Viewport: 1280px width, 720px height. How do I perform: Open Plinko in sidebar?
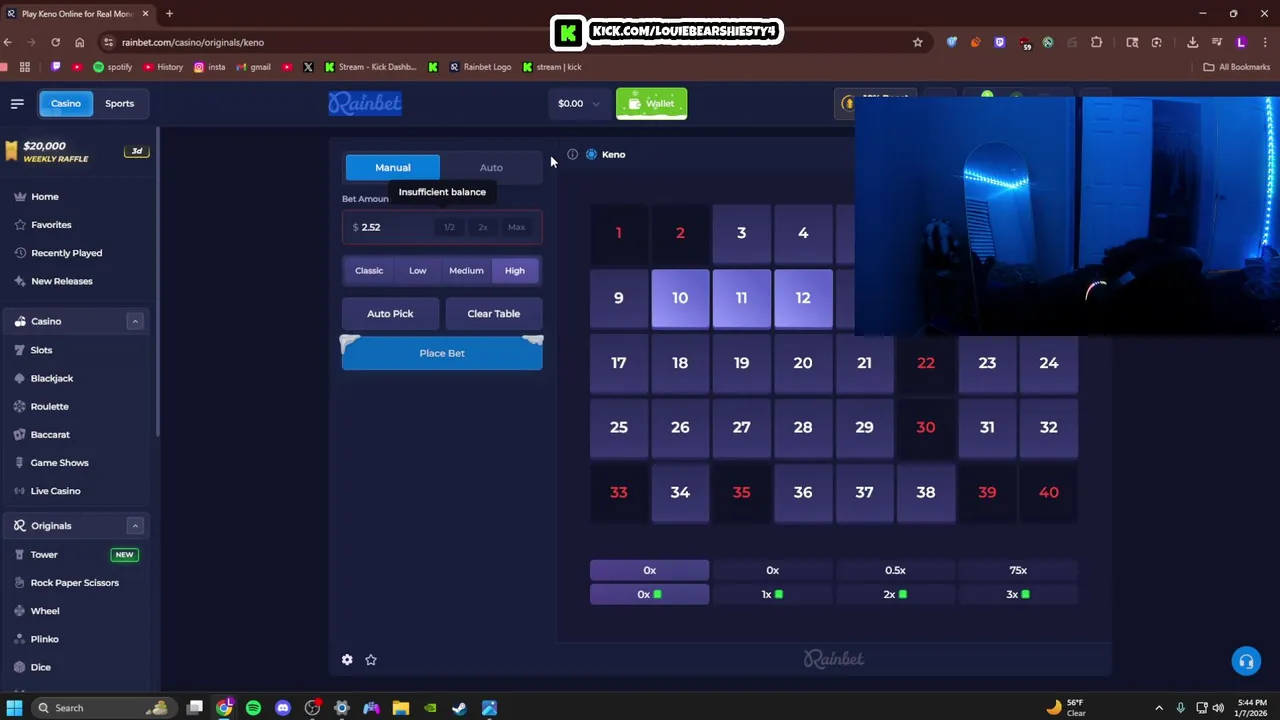click(44, 639)
